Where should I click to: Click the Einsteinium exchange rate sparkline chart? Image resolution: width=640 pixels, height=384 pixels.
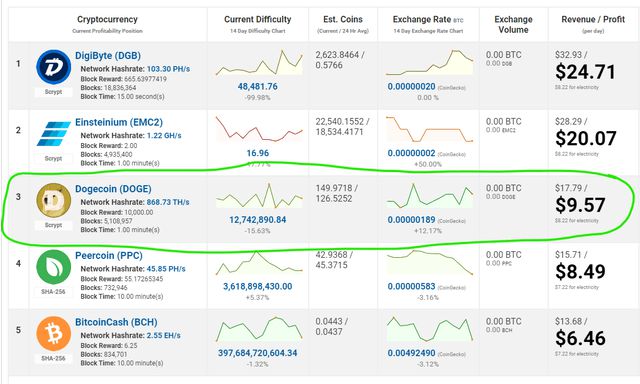[x=430, y=129]
